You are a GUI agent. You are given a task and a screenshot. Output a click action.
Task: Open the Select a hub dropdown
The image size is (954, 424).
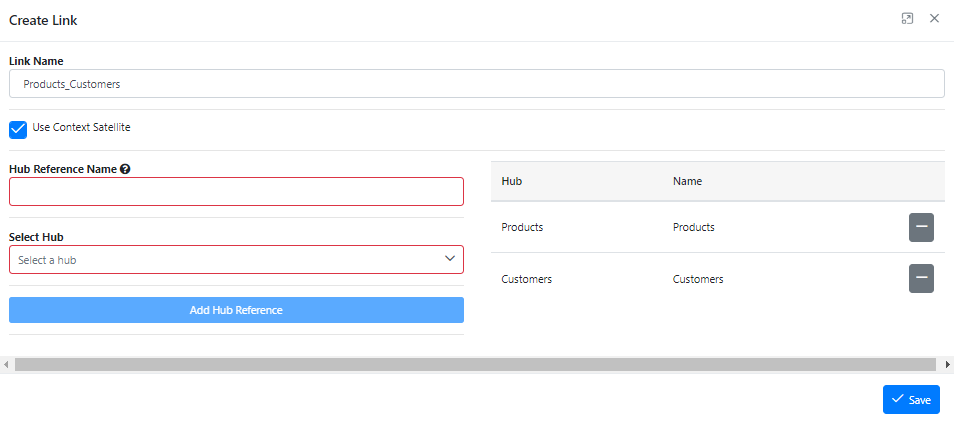pos(236,260)
